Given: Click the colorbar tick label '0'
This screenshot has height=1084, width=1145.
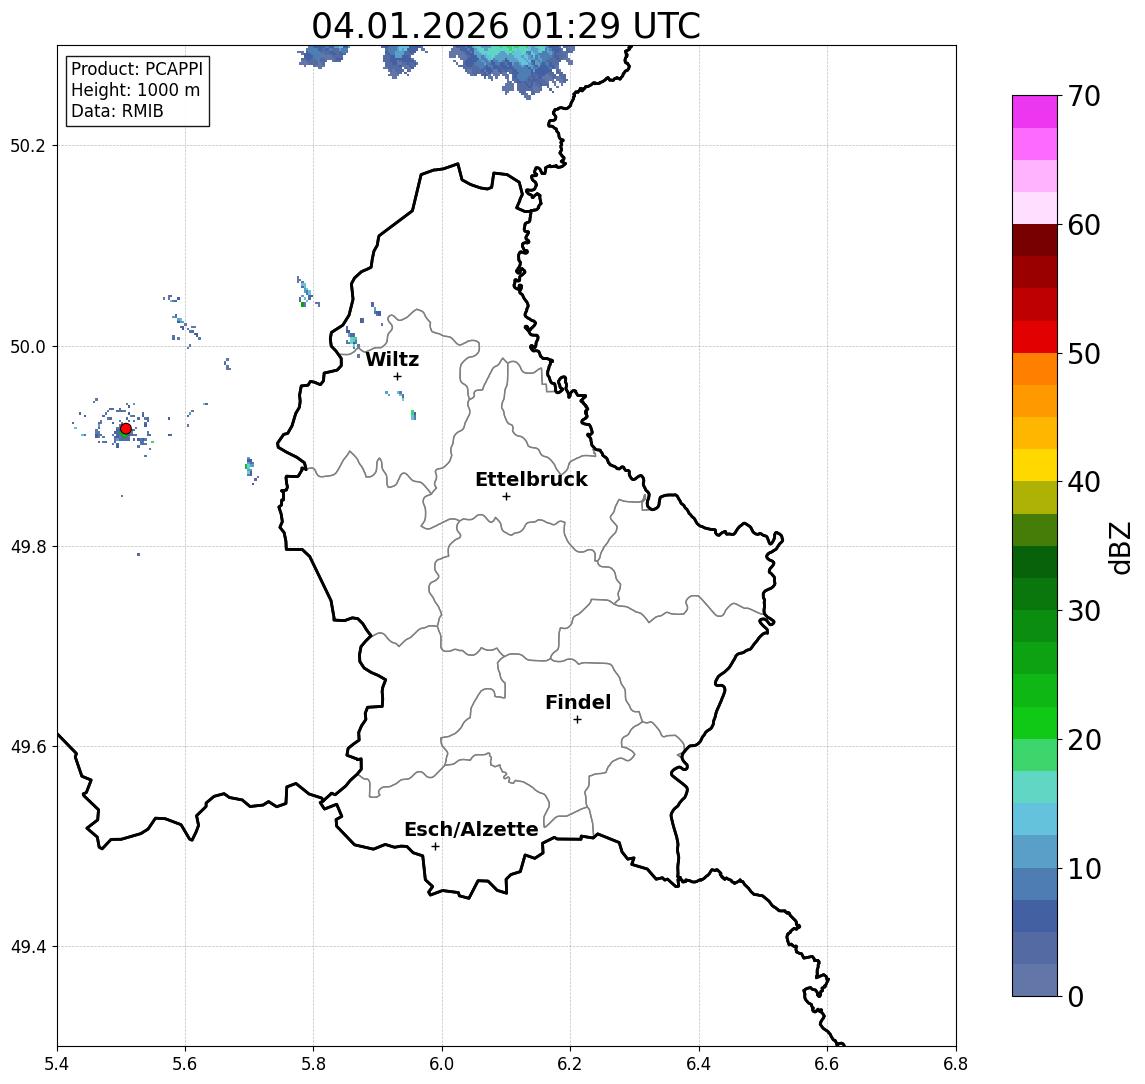Looking at the screenshot, I should [1076, 996].
